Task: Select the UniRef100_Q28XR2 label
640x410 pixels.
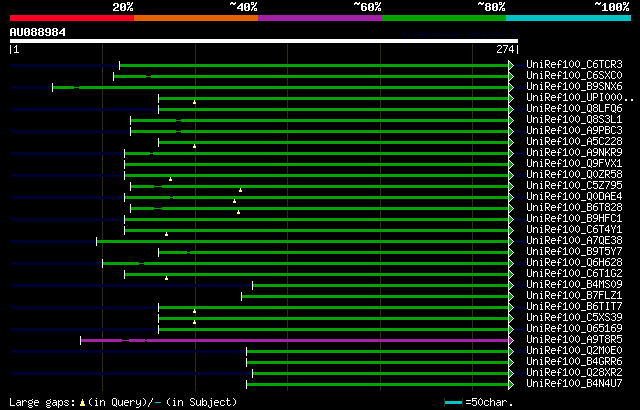Action: tap(574, 373)
